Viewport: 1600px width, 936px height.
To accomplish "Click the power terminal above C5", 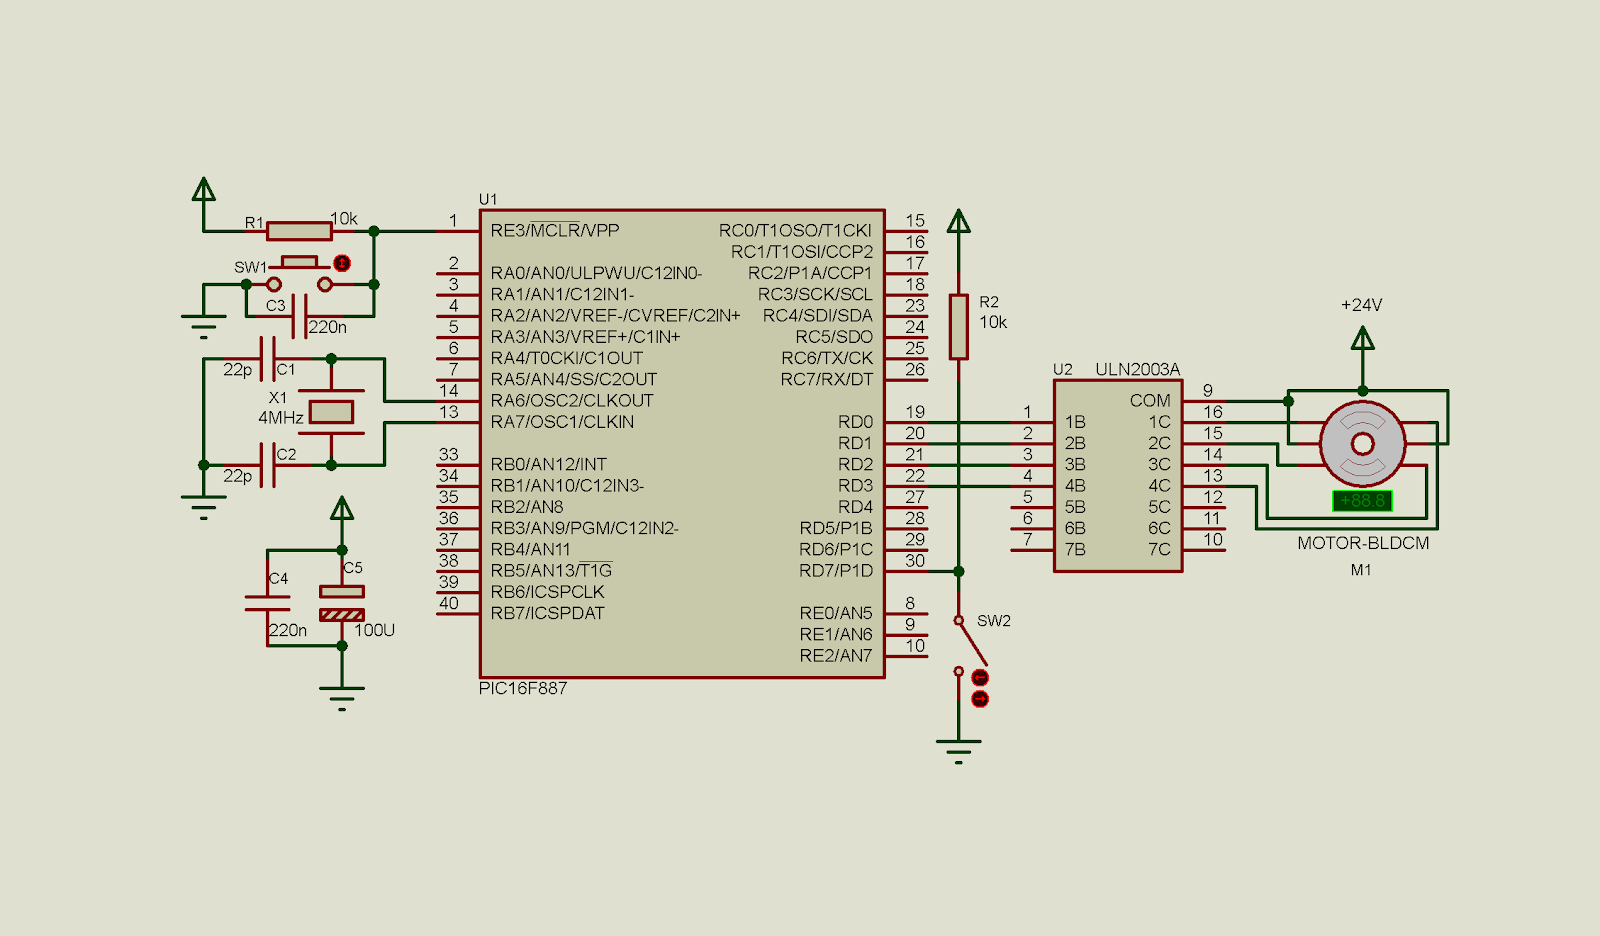I will (x=342, y=508).
